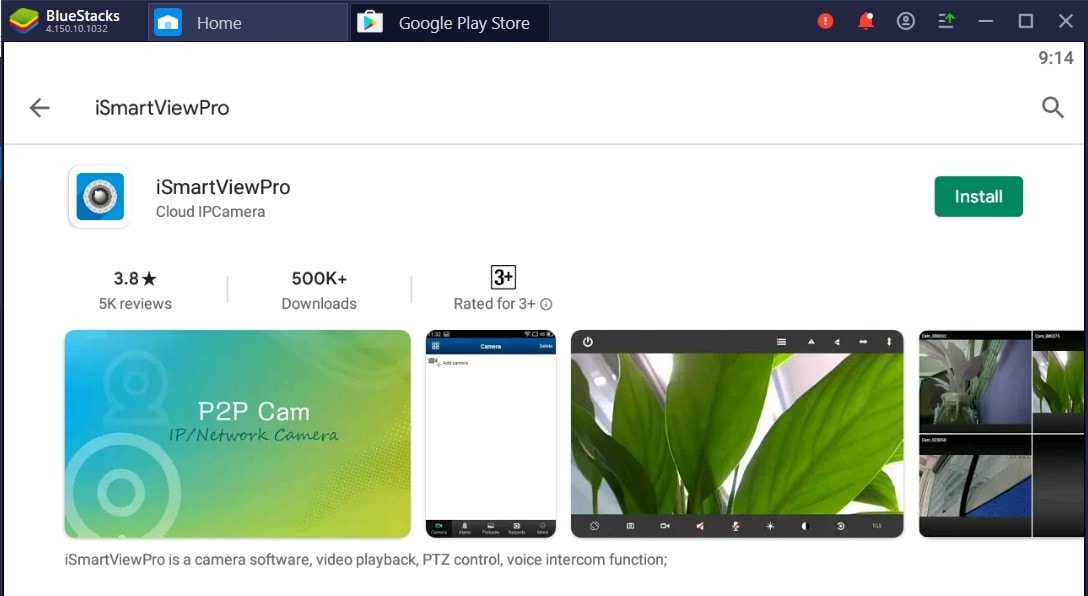Click the microphone icon in leaf screenshot

(x=735, y=526)
